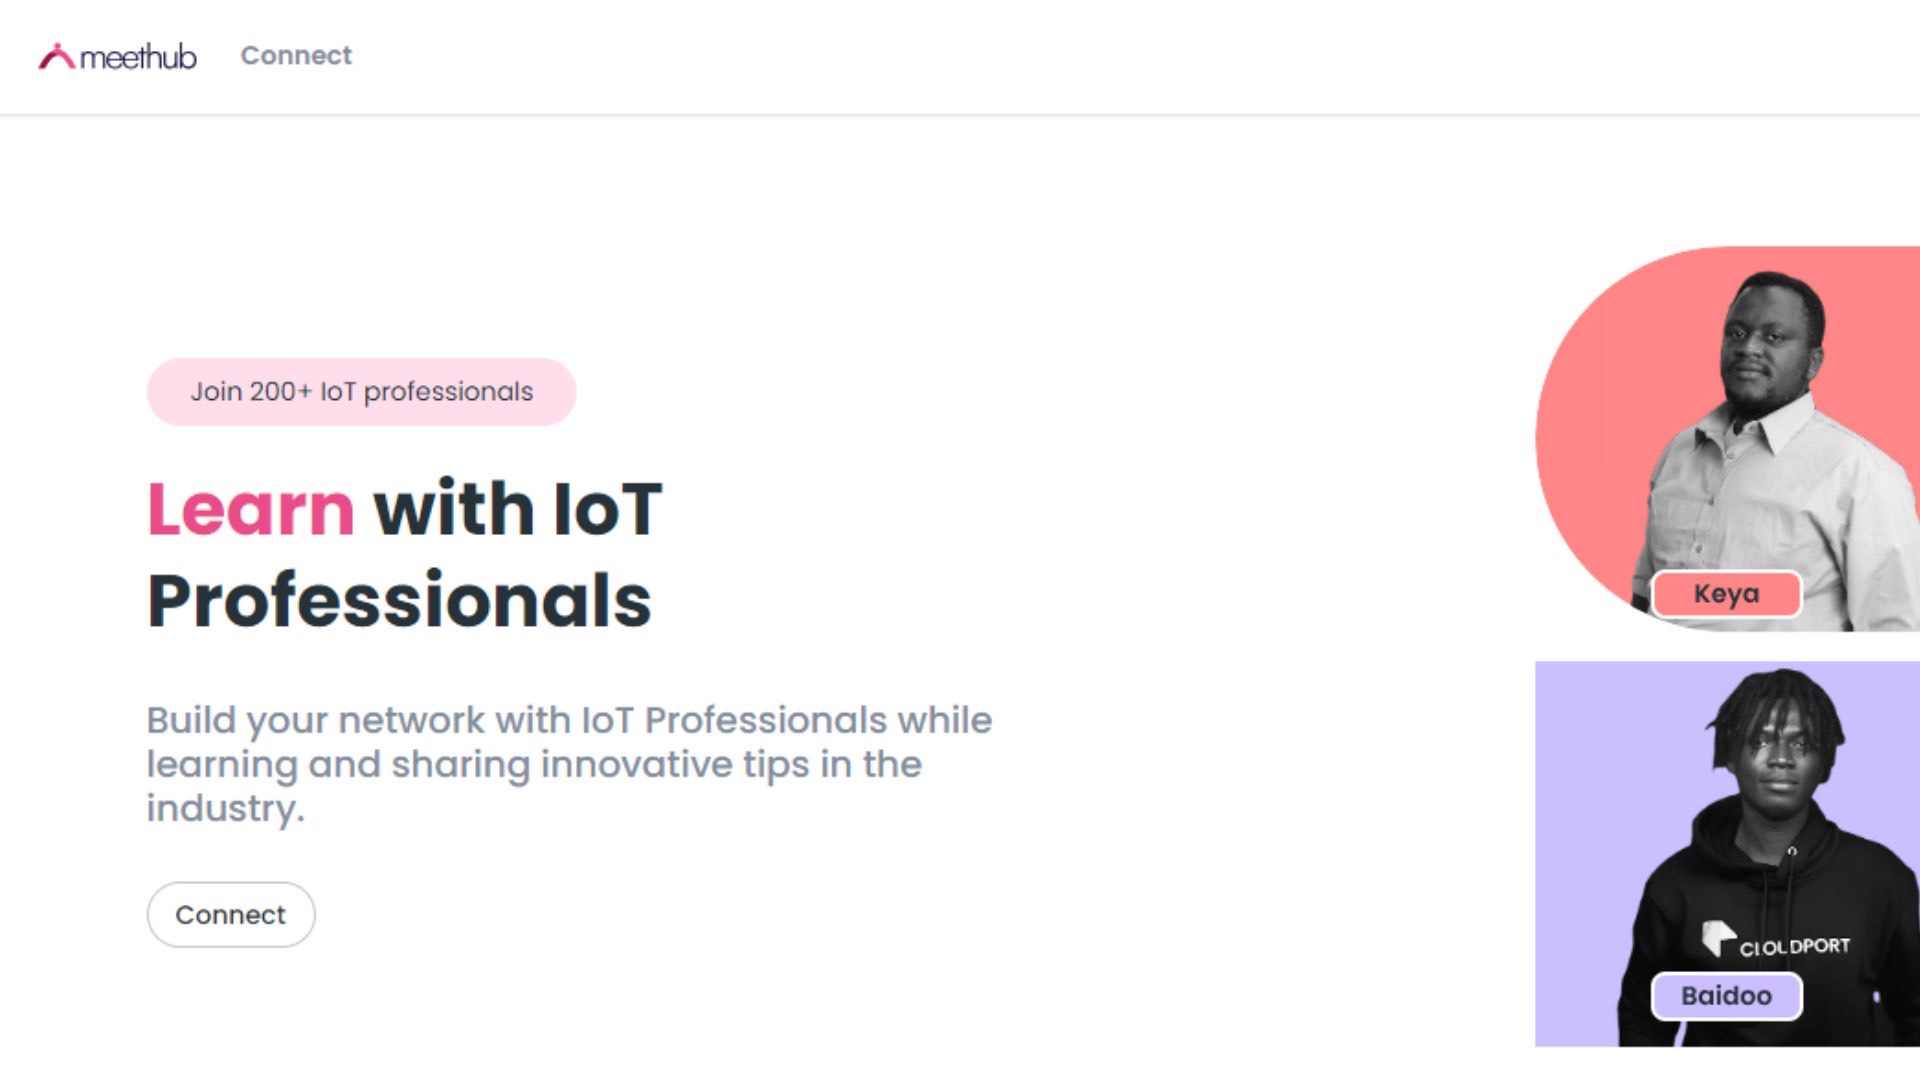Viewport: 1920px width, 1080px height.
Task: Open the Connect link in the navbar
Action: 296,56
